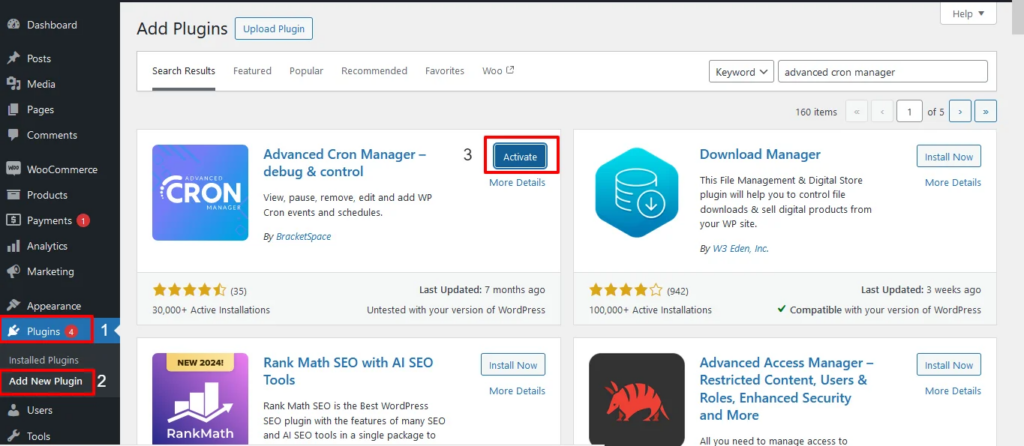Switch to the Recommended tab

coord(374,71)
